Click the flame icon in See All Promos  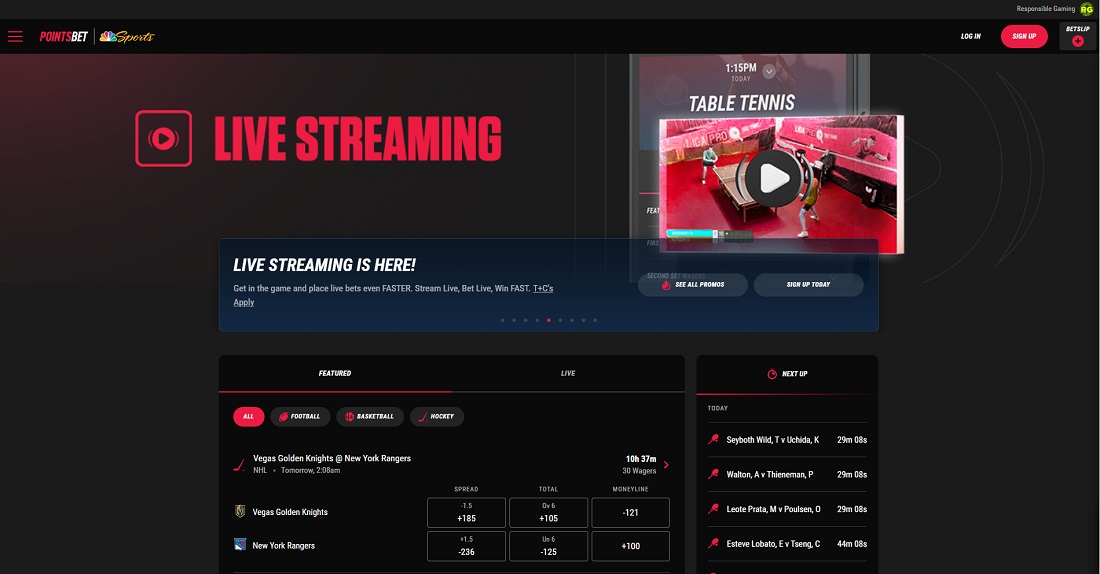coord(666,285)
